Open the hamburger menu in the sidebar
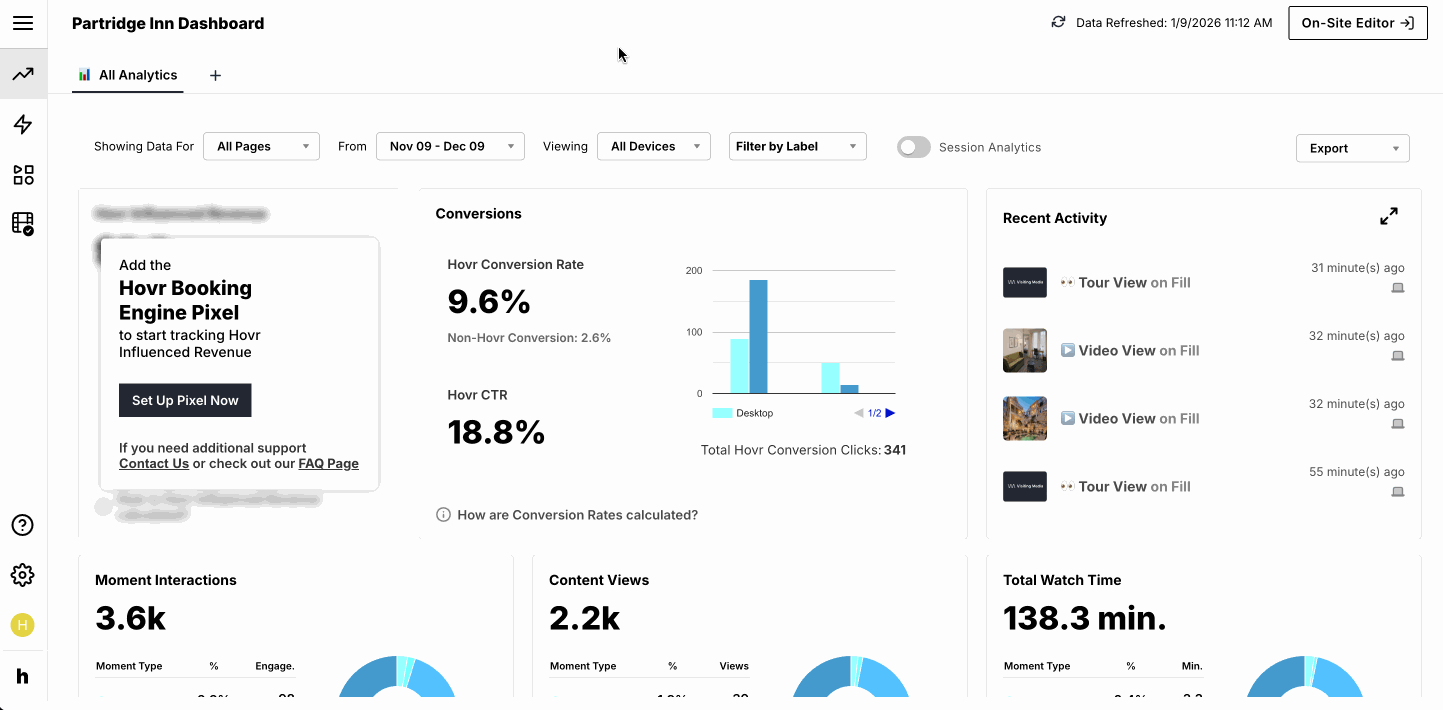The image size is (1443, 710). [x=23, y=23]
